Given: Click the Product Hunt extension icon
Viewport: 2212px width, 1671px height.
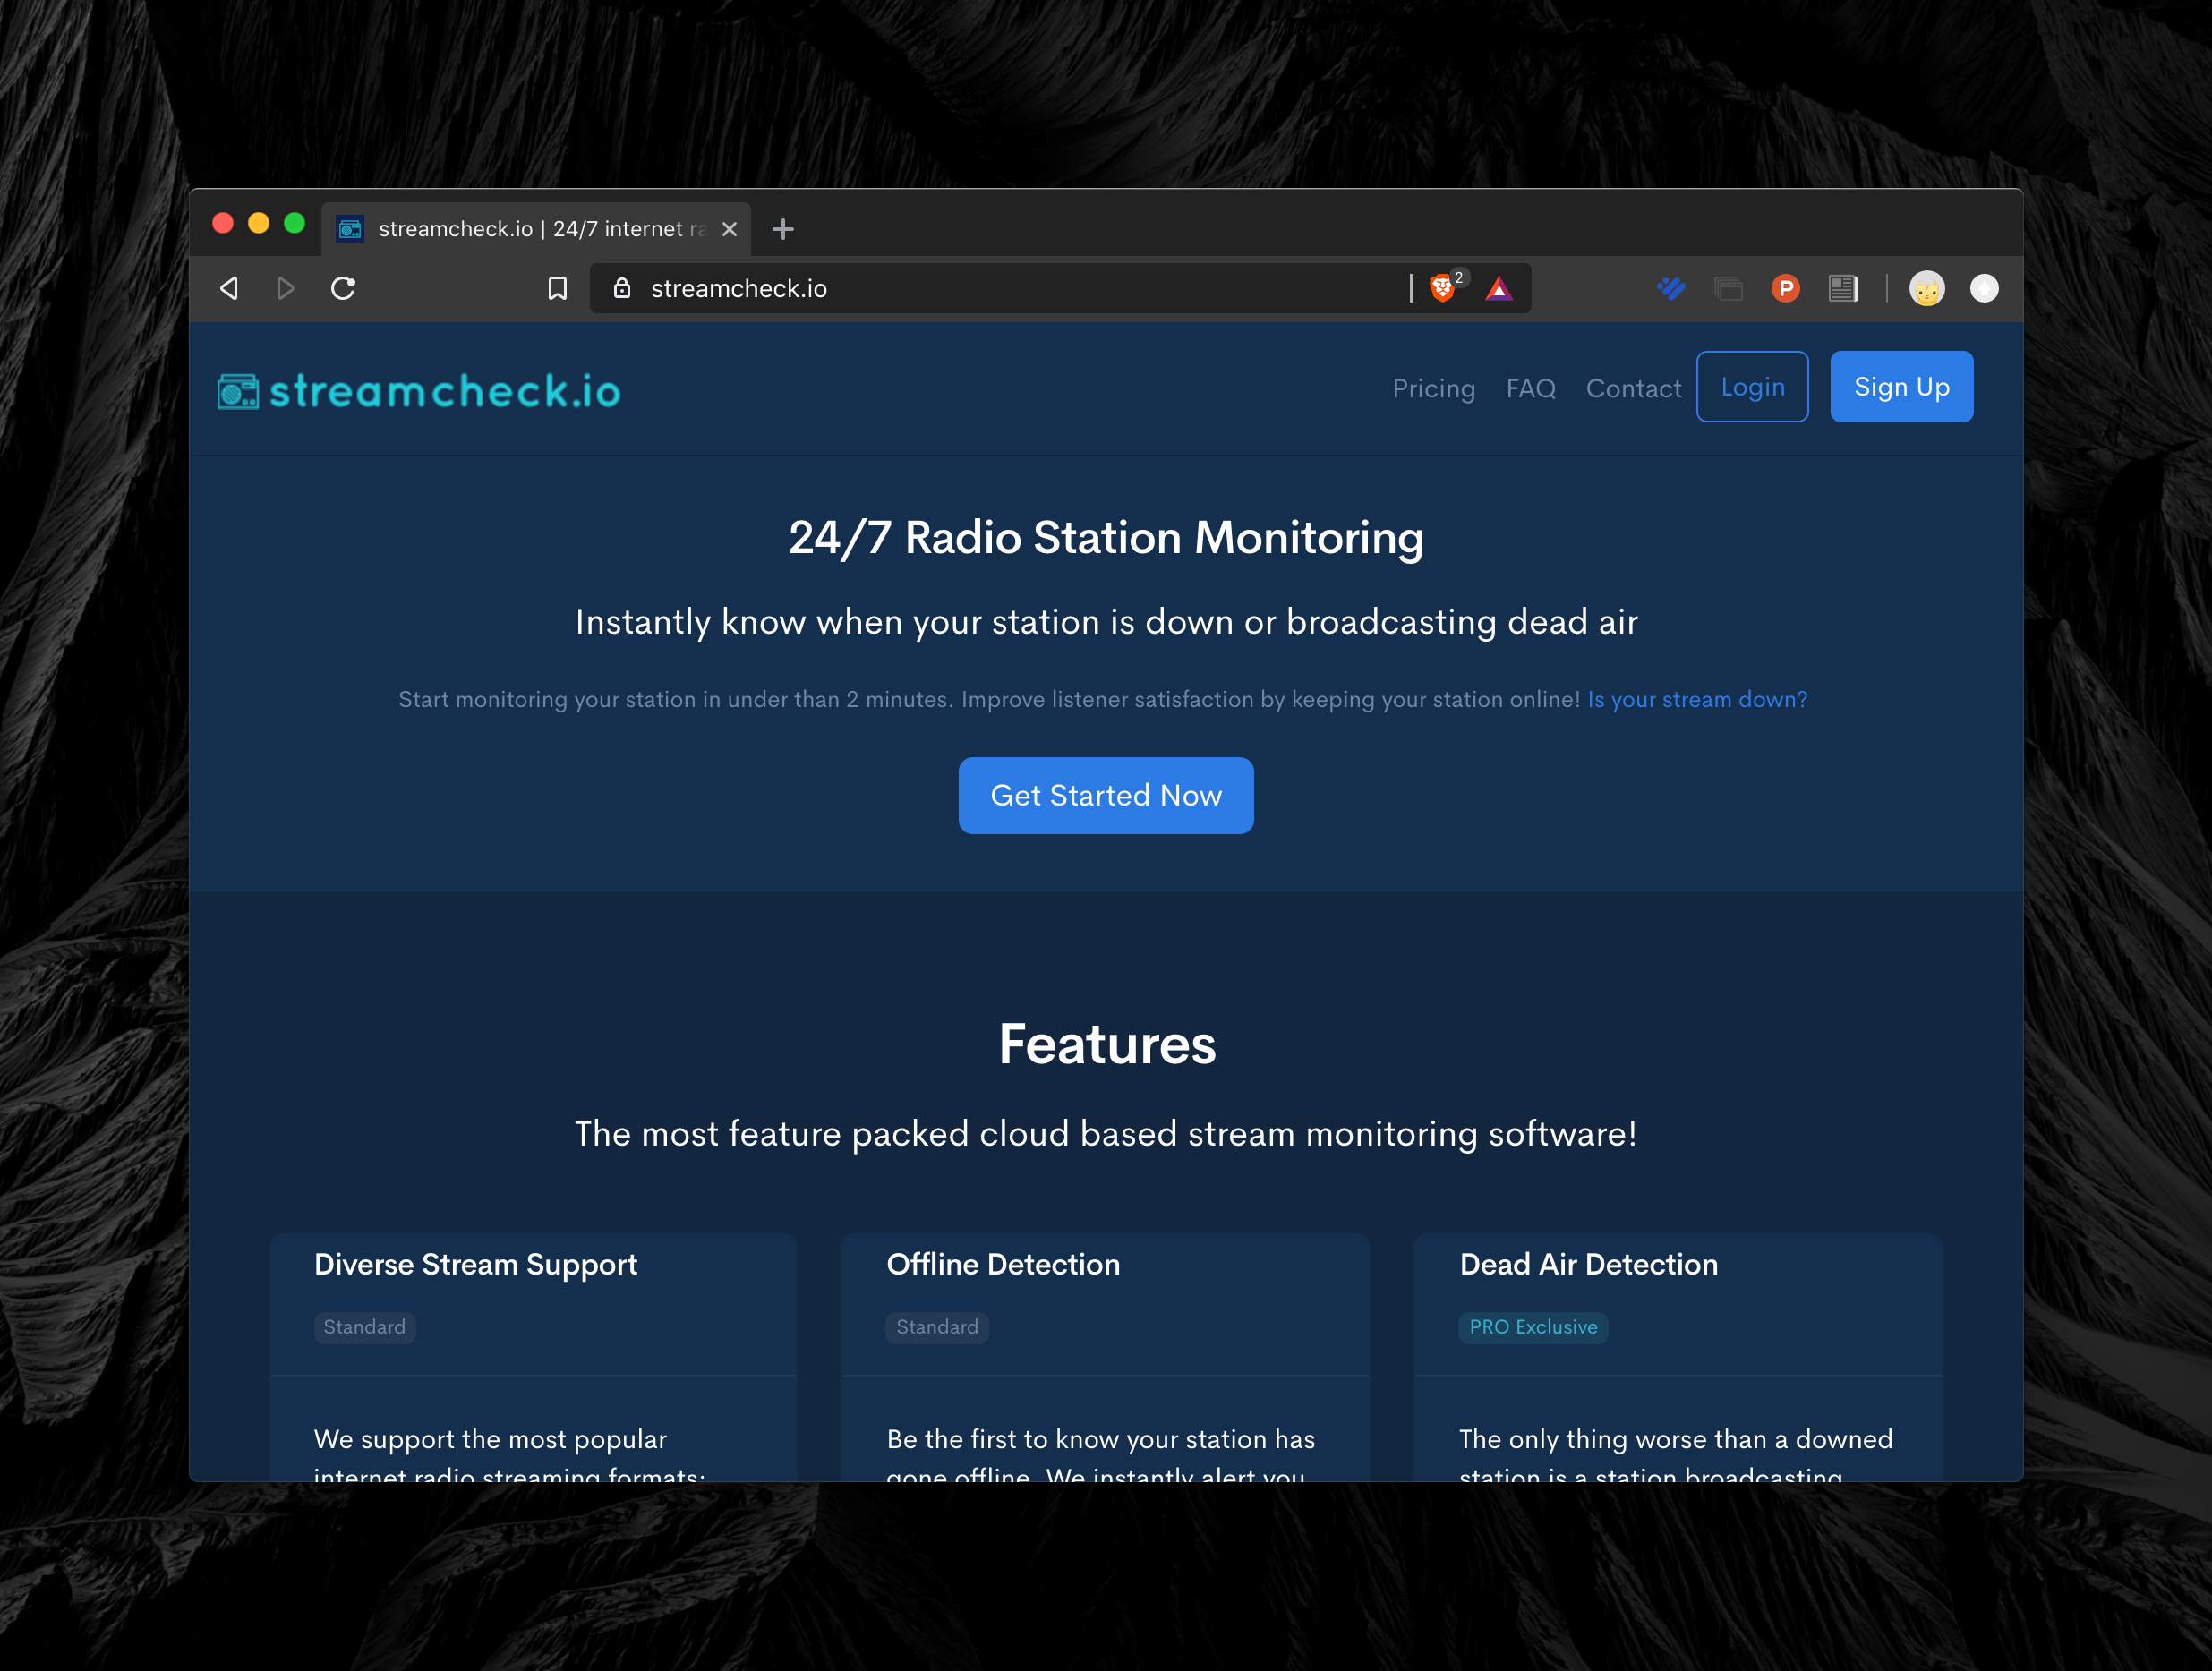Looking at the screenshot, I should [1785, 289].
